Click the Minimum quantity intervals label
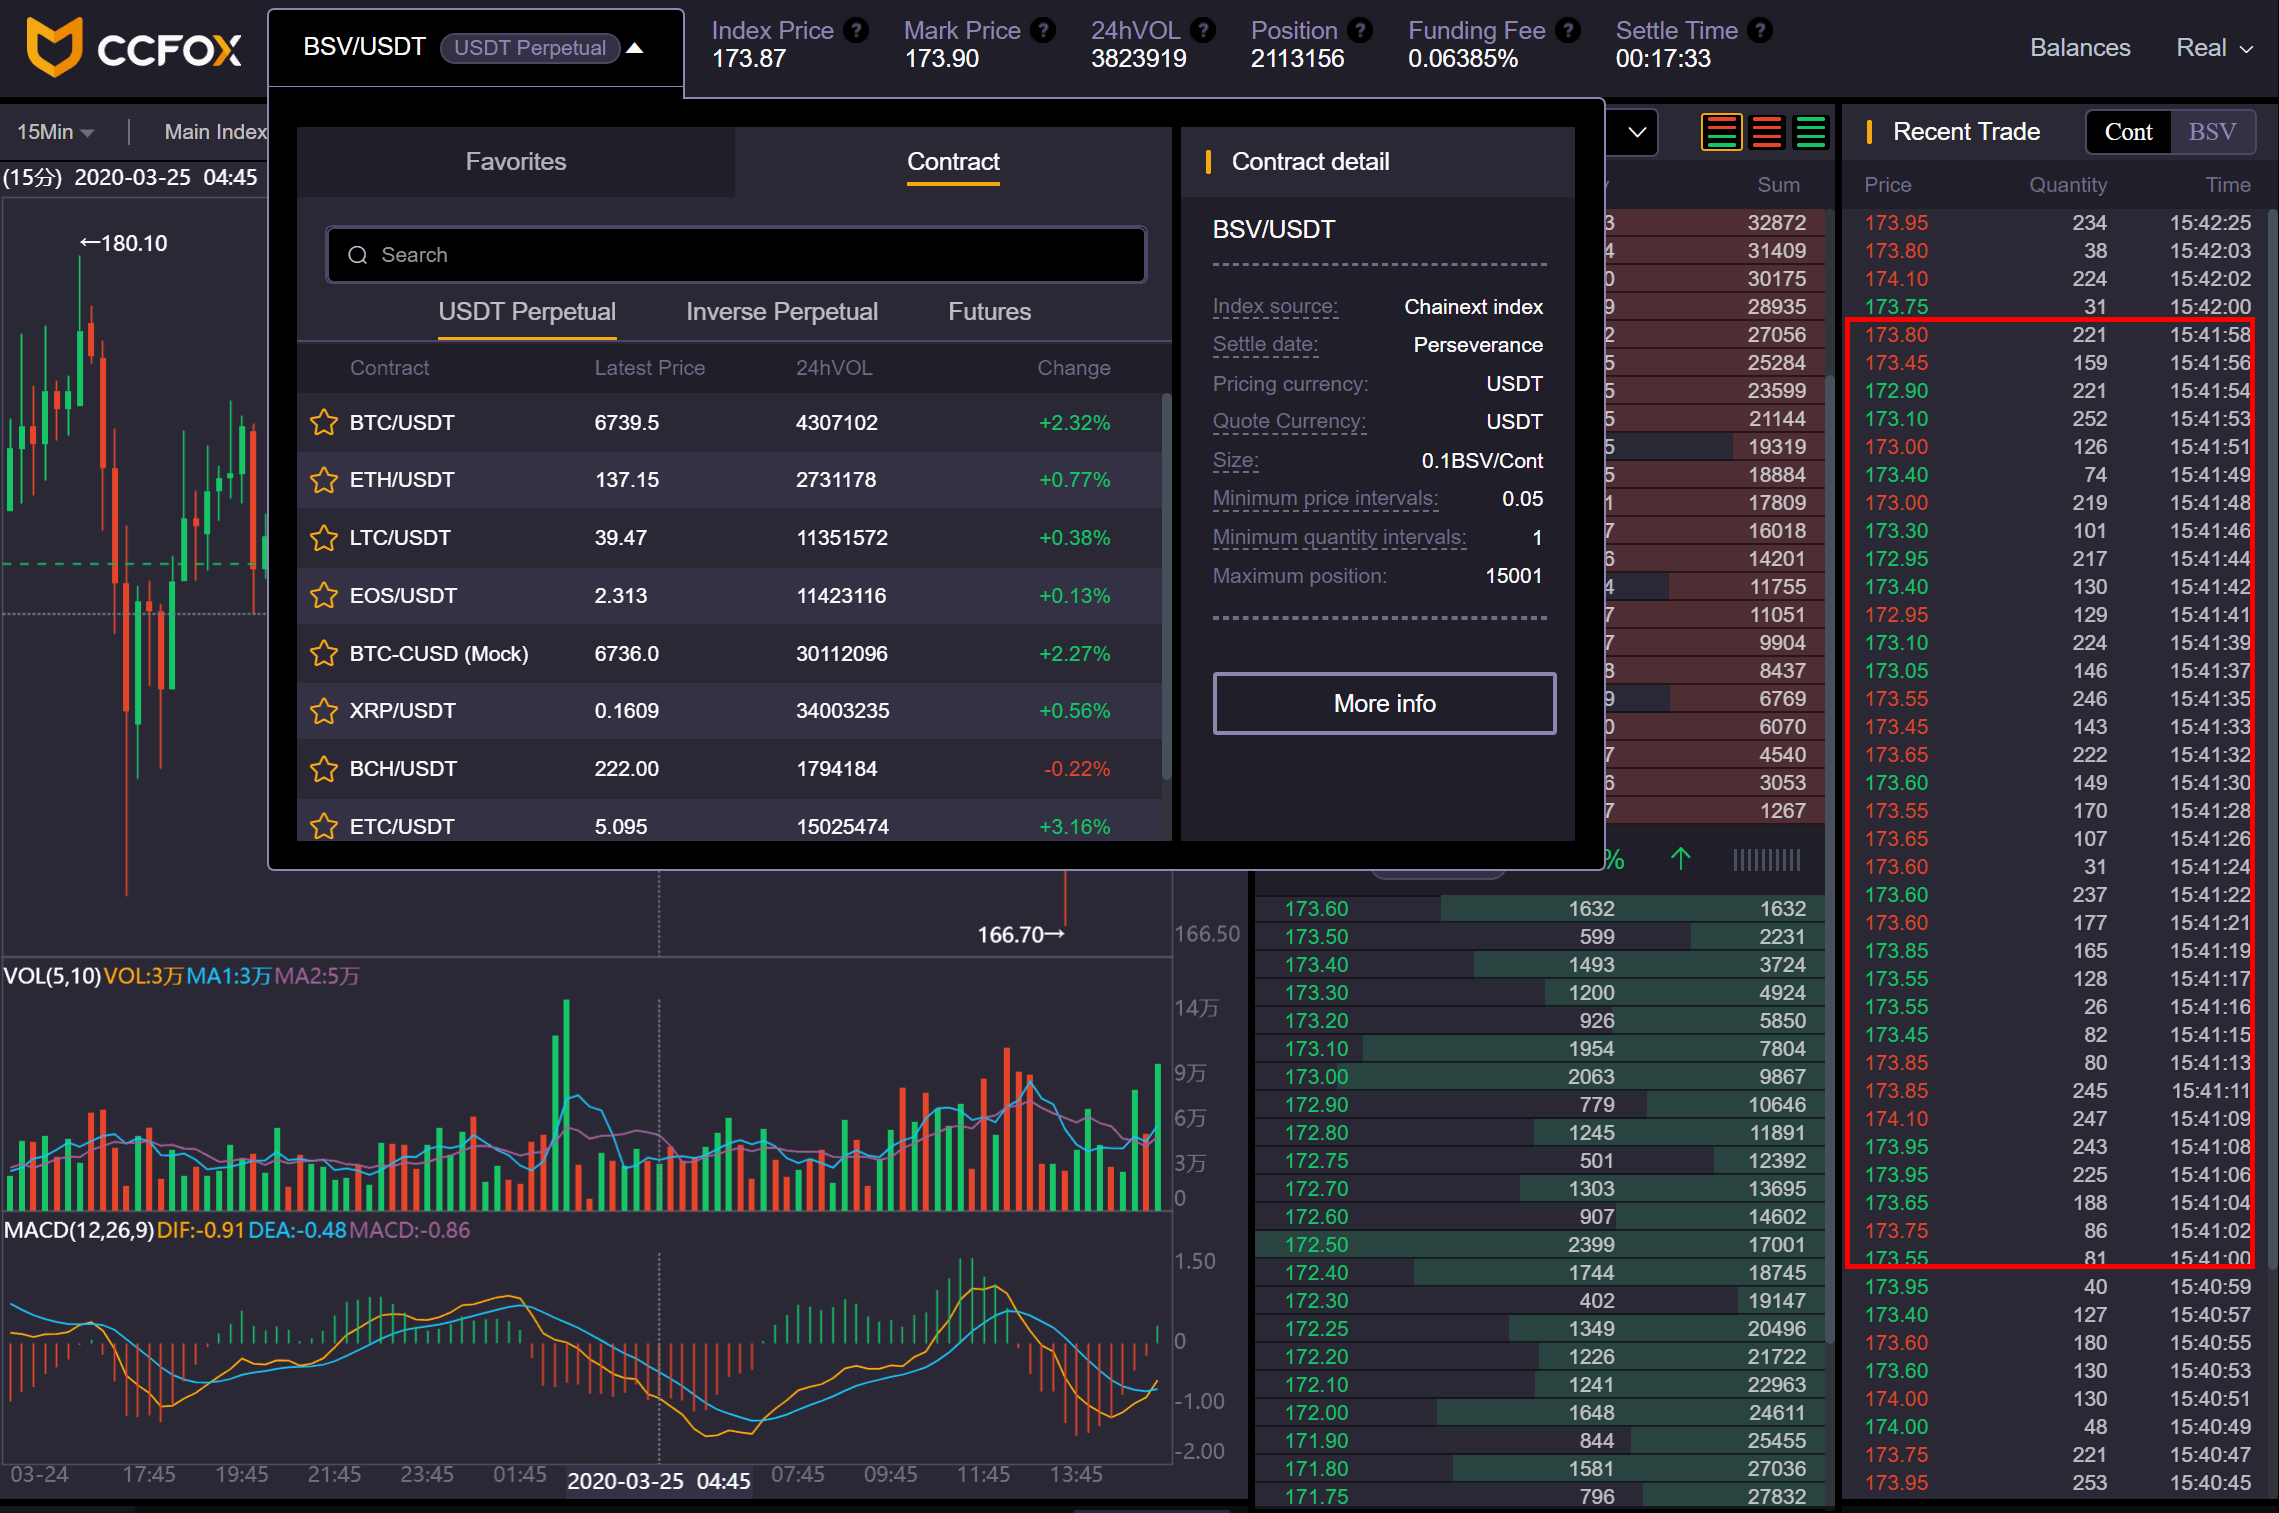The width and height of the screenshot is (2279, 1513). [1339, 538]
